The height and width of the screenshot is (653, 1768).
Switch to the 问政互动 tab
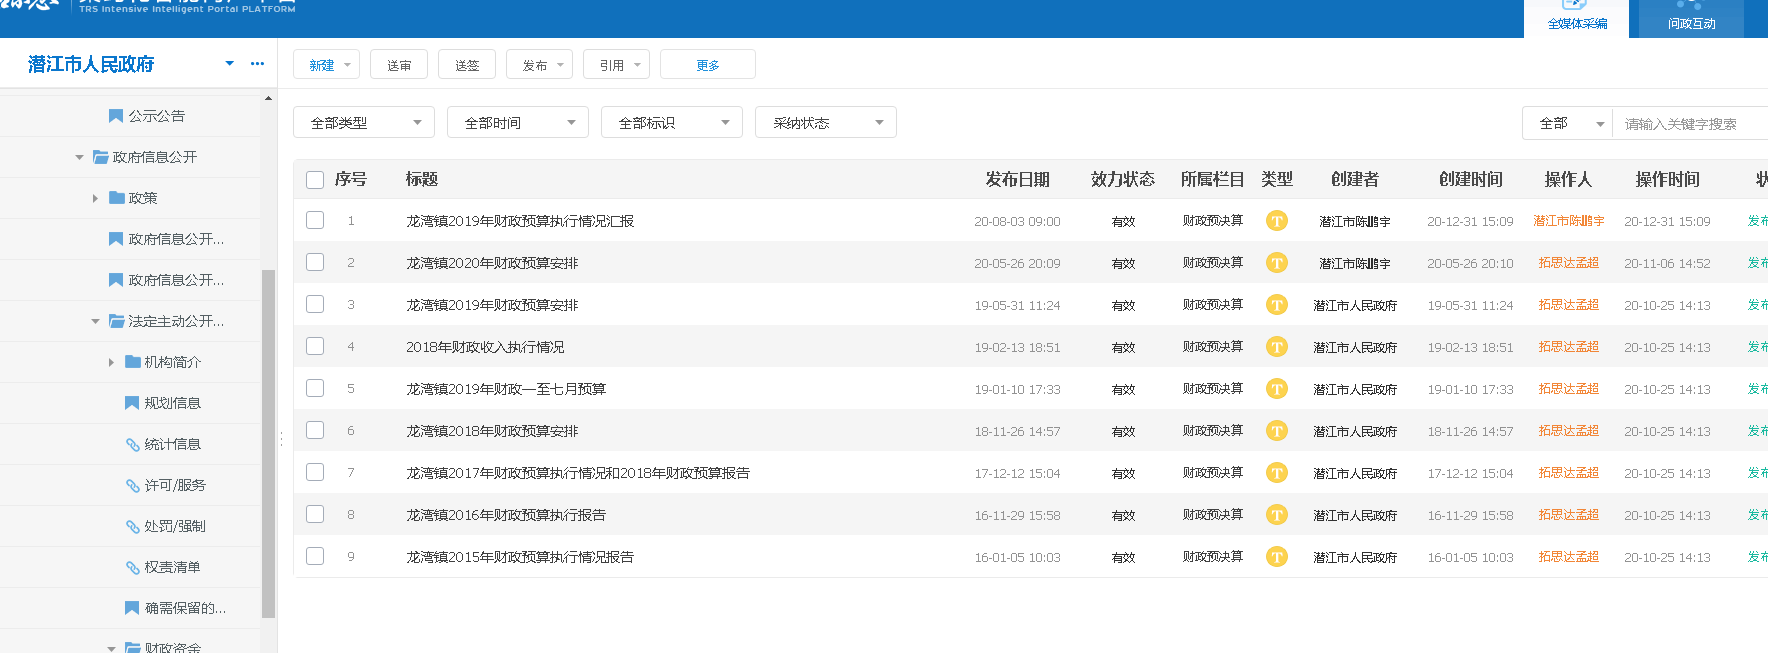(1690, 19)
